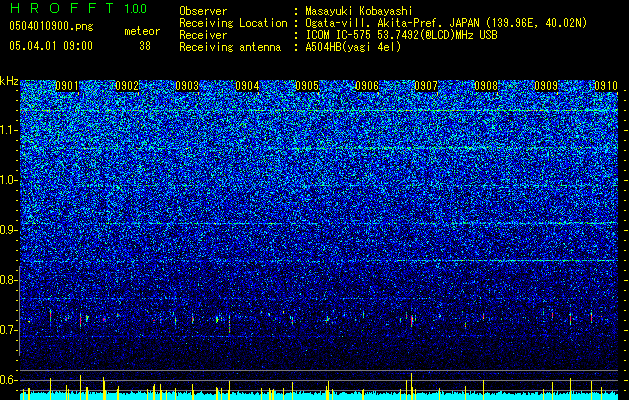Select the file name 0504010900.png
Viewport: 629px width, 400px height.
point(51,27)
